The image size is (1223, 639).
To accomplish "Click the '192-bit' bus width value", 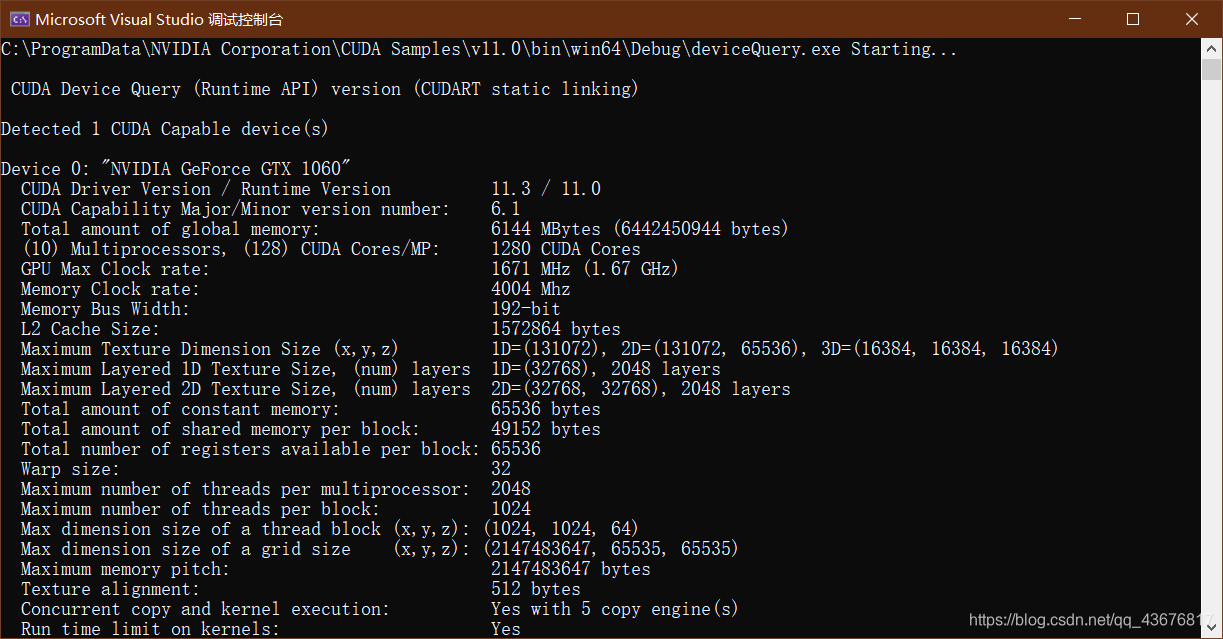I will 526,309.
